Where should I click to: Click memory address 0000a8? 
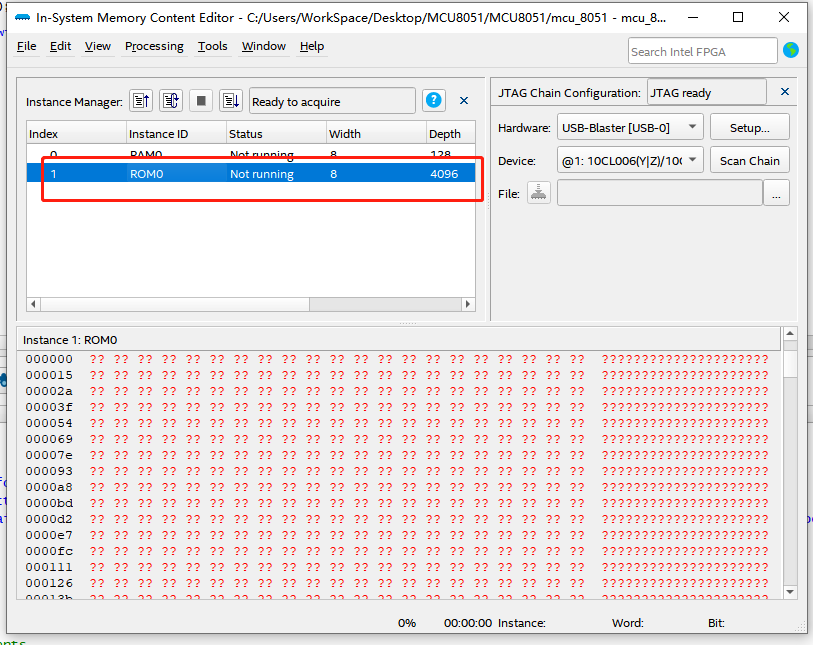[x=49, y=487]
